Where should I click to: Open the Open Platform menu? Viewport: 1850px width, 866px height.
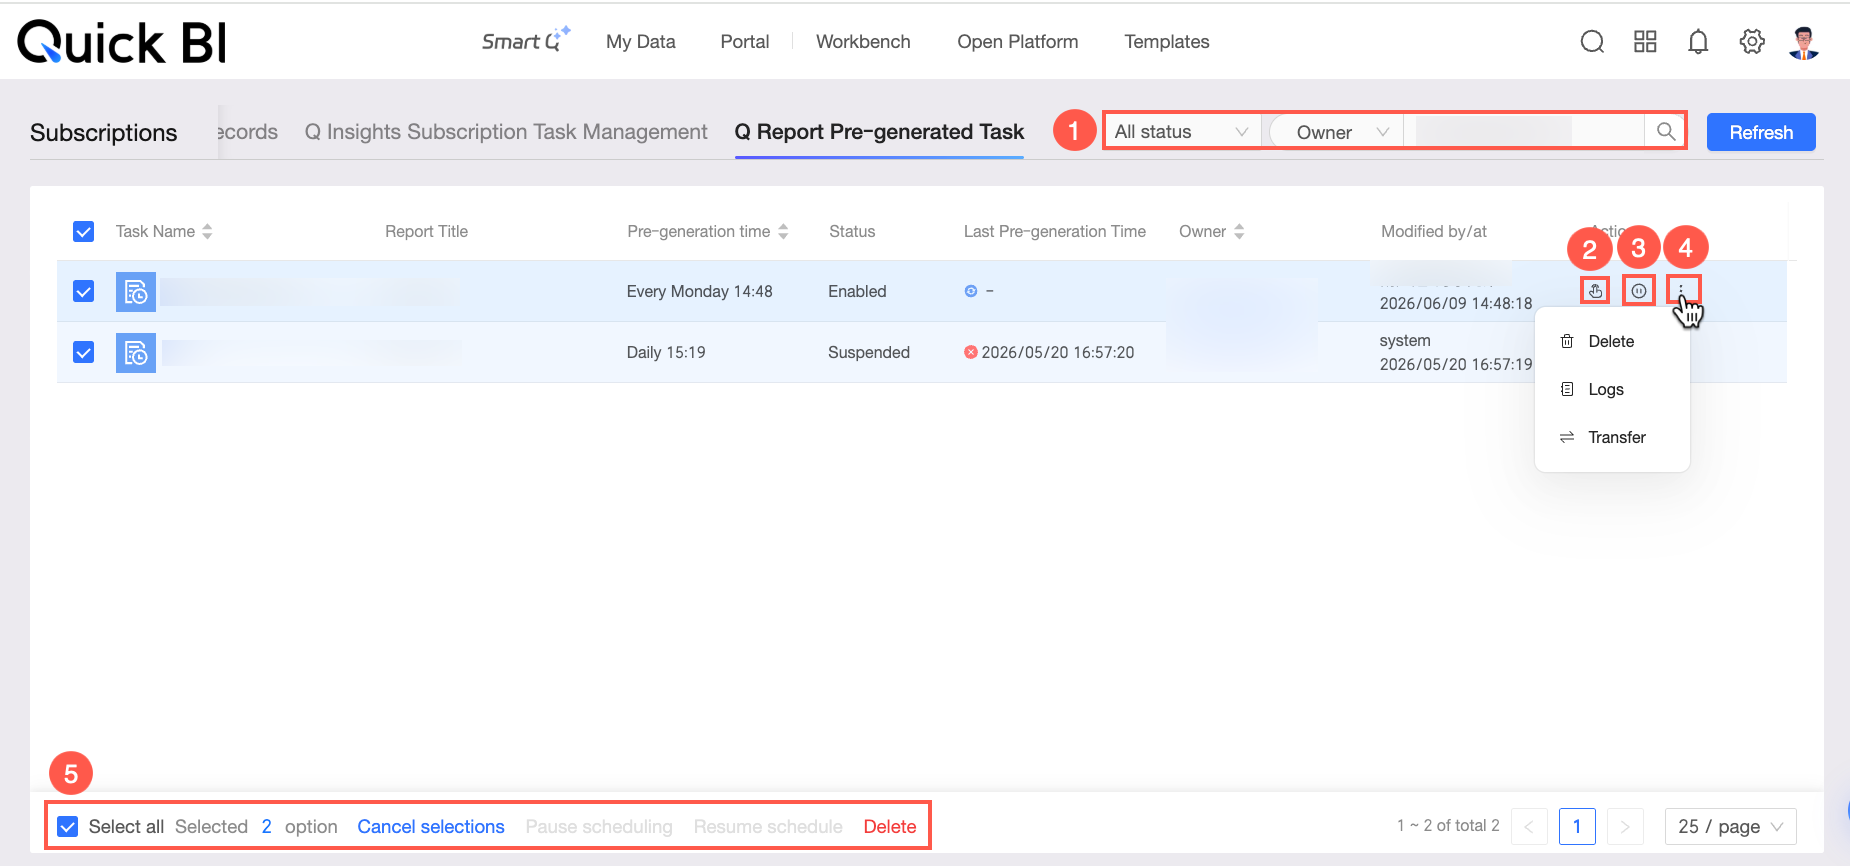(1017, 42)
